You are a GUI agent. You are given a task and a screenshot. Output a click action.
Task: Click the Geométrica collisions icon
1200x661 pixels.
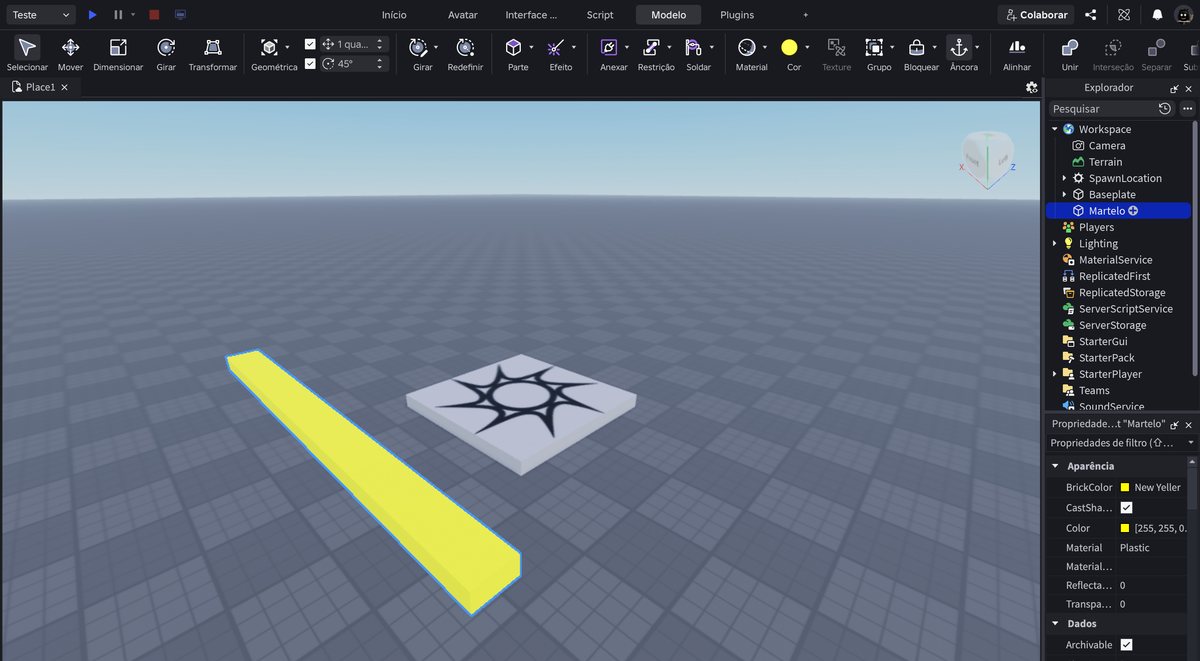click(269, 47)
